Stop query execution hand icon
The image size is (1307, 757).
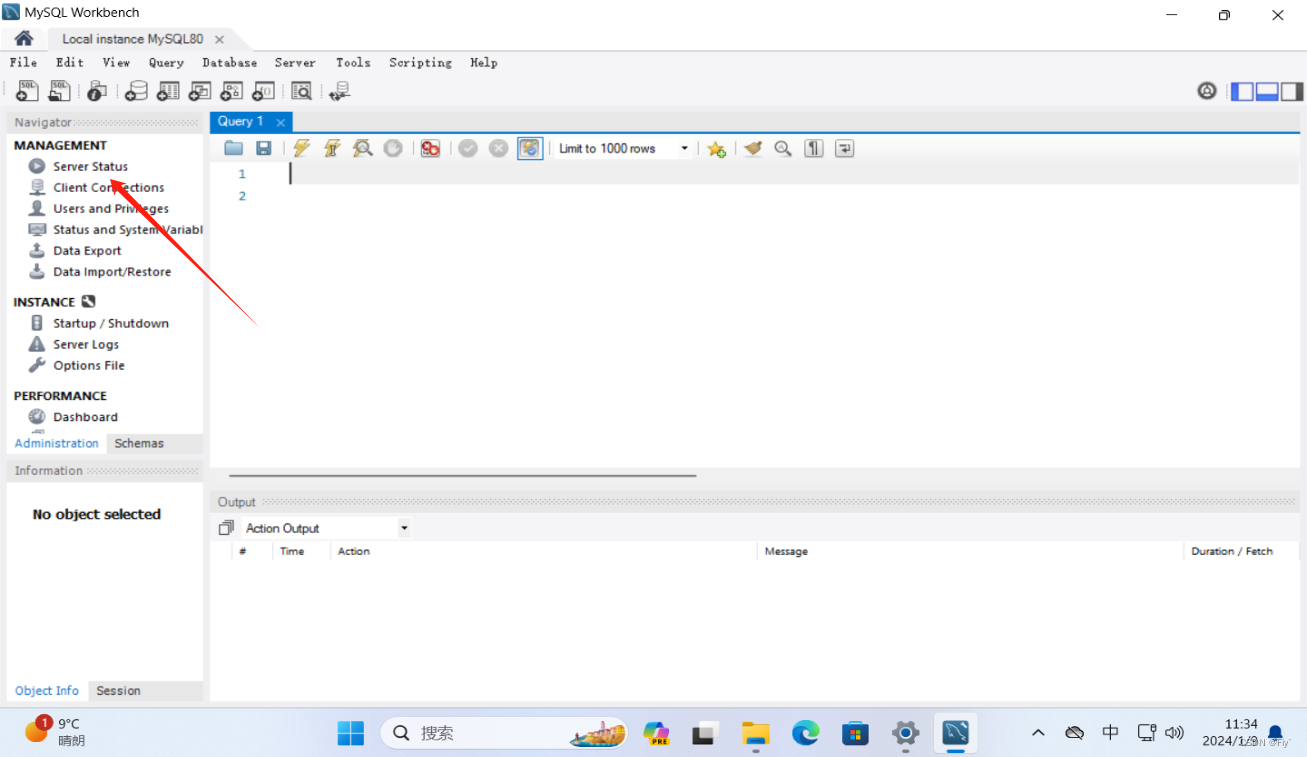point(393,148)
